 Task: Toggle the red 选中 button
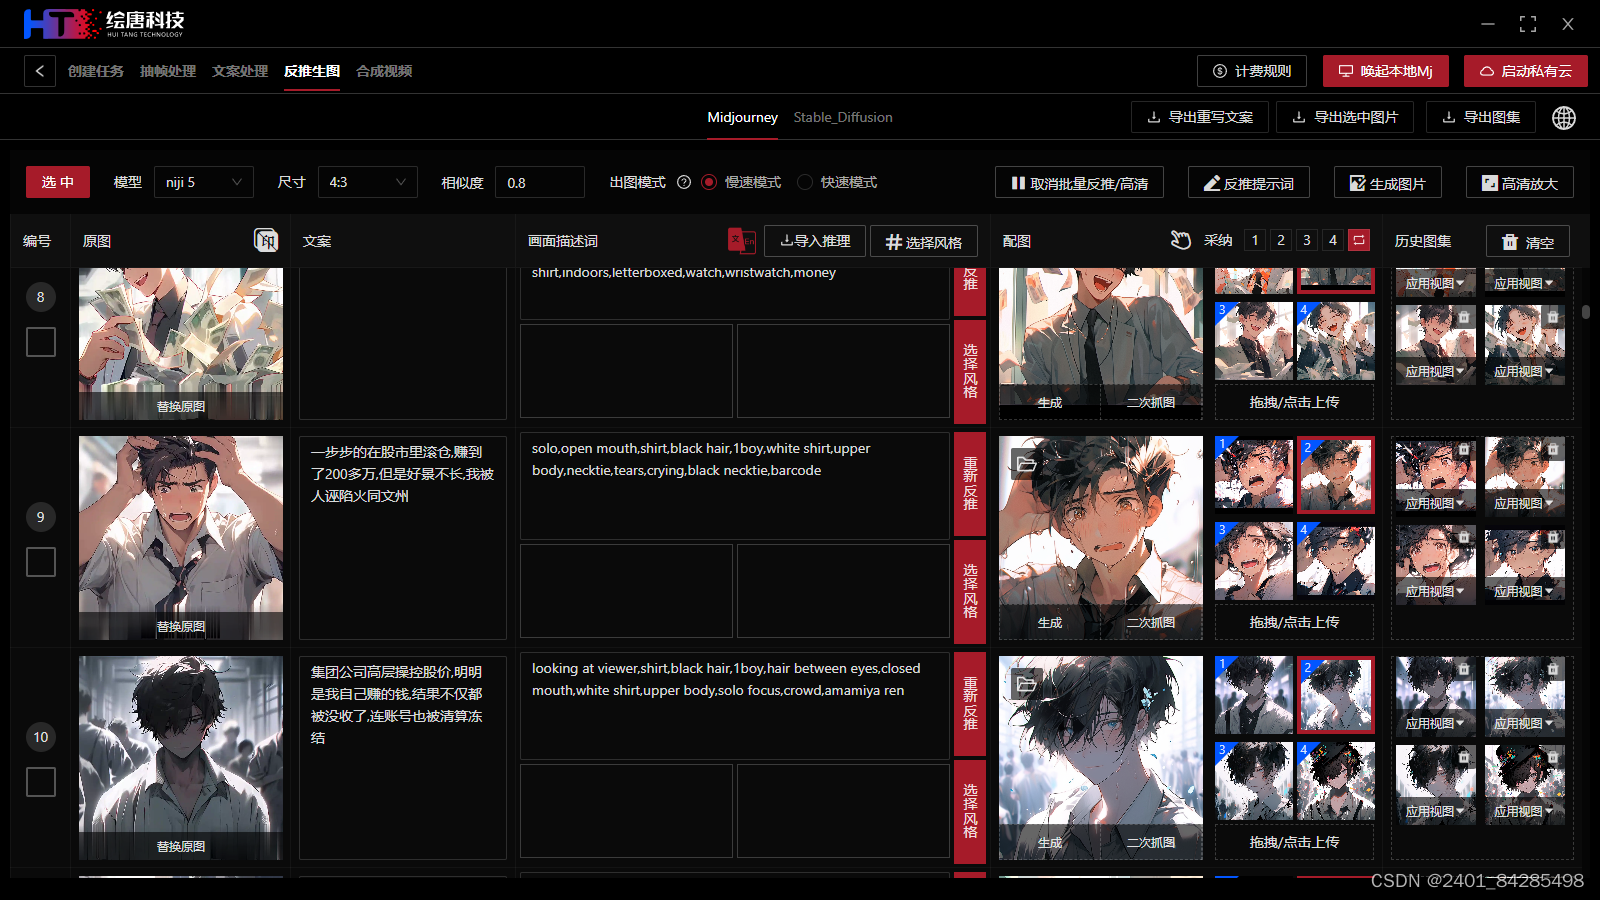58,182
